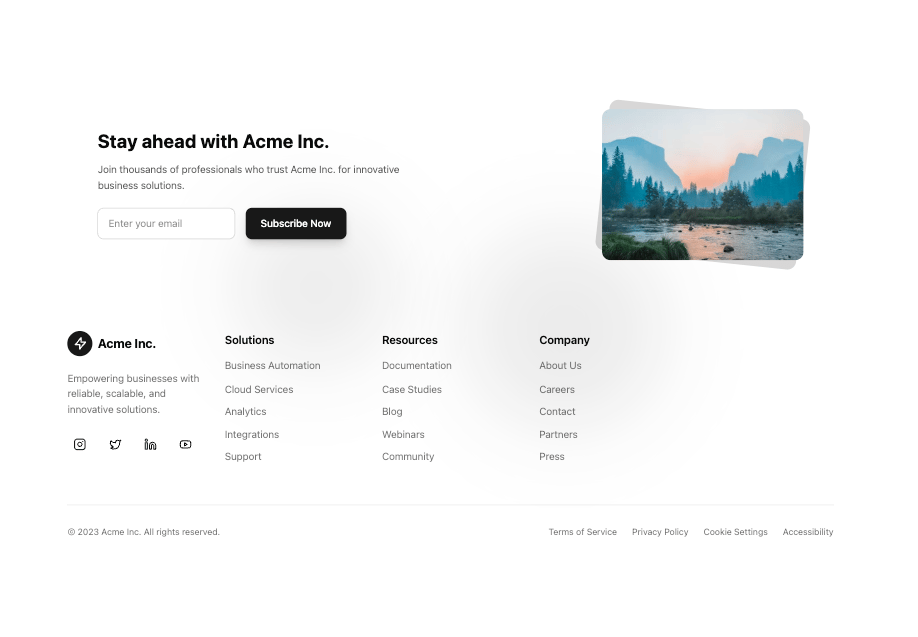Click the mountain landscape photo
This screenshot has height=637, width=918.
tap(703, 184)
